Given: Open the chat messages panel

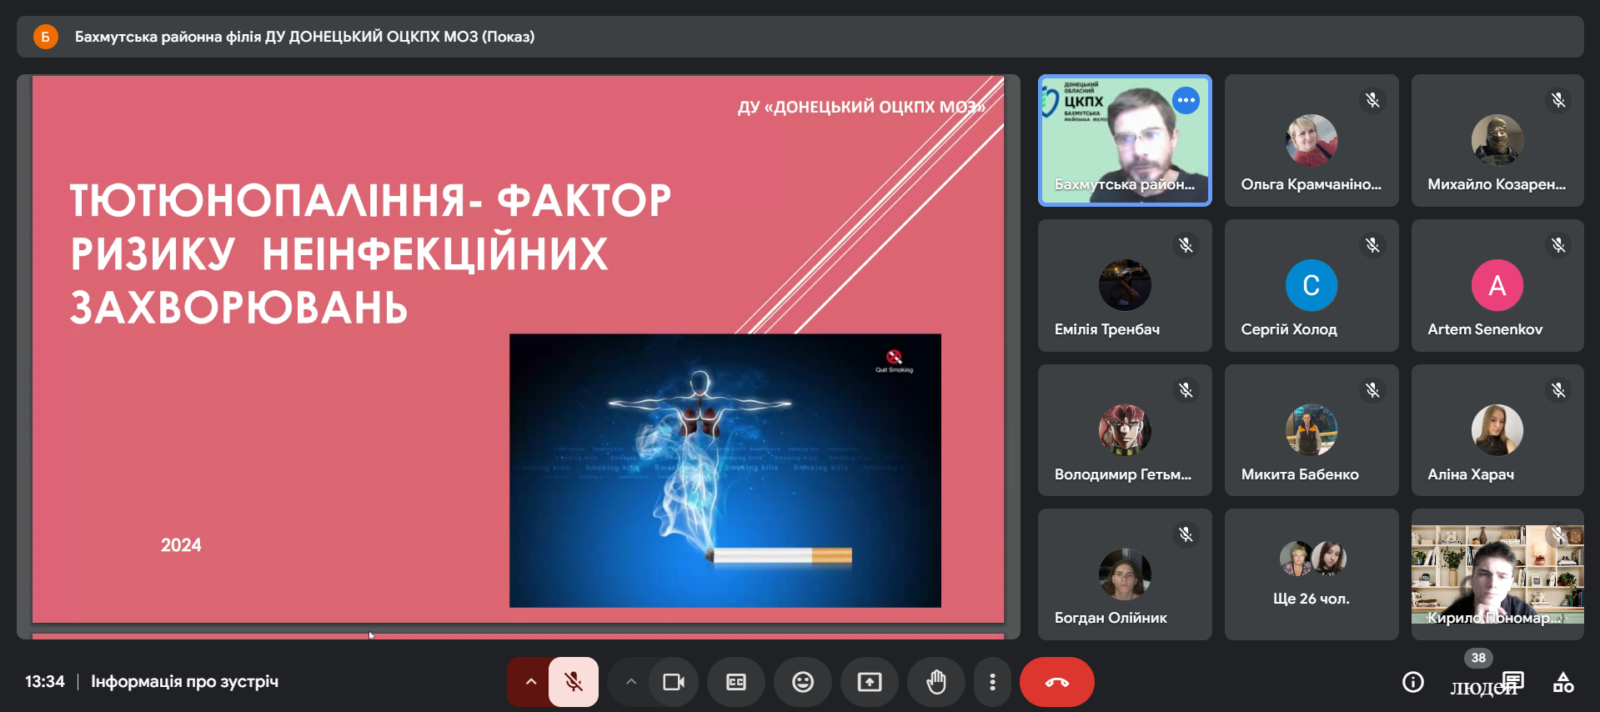Looking at the screenshot, I should [x=1513, y=681].
